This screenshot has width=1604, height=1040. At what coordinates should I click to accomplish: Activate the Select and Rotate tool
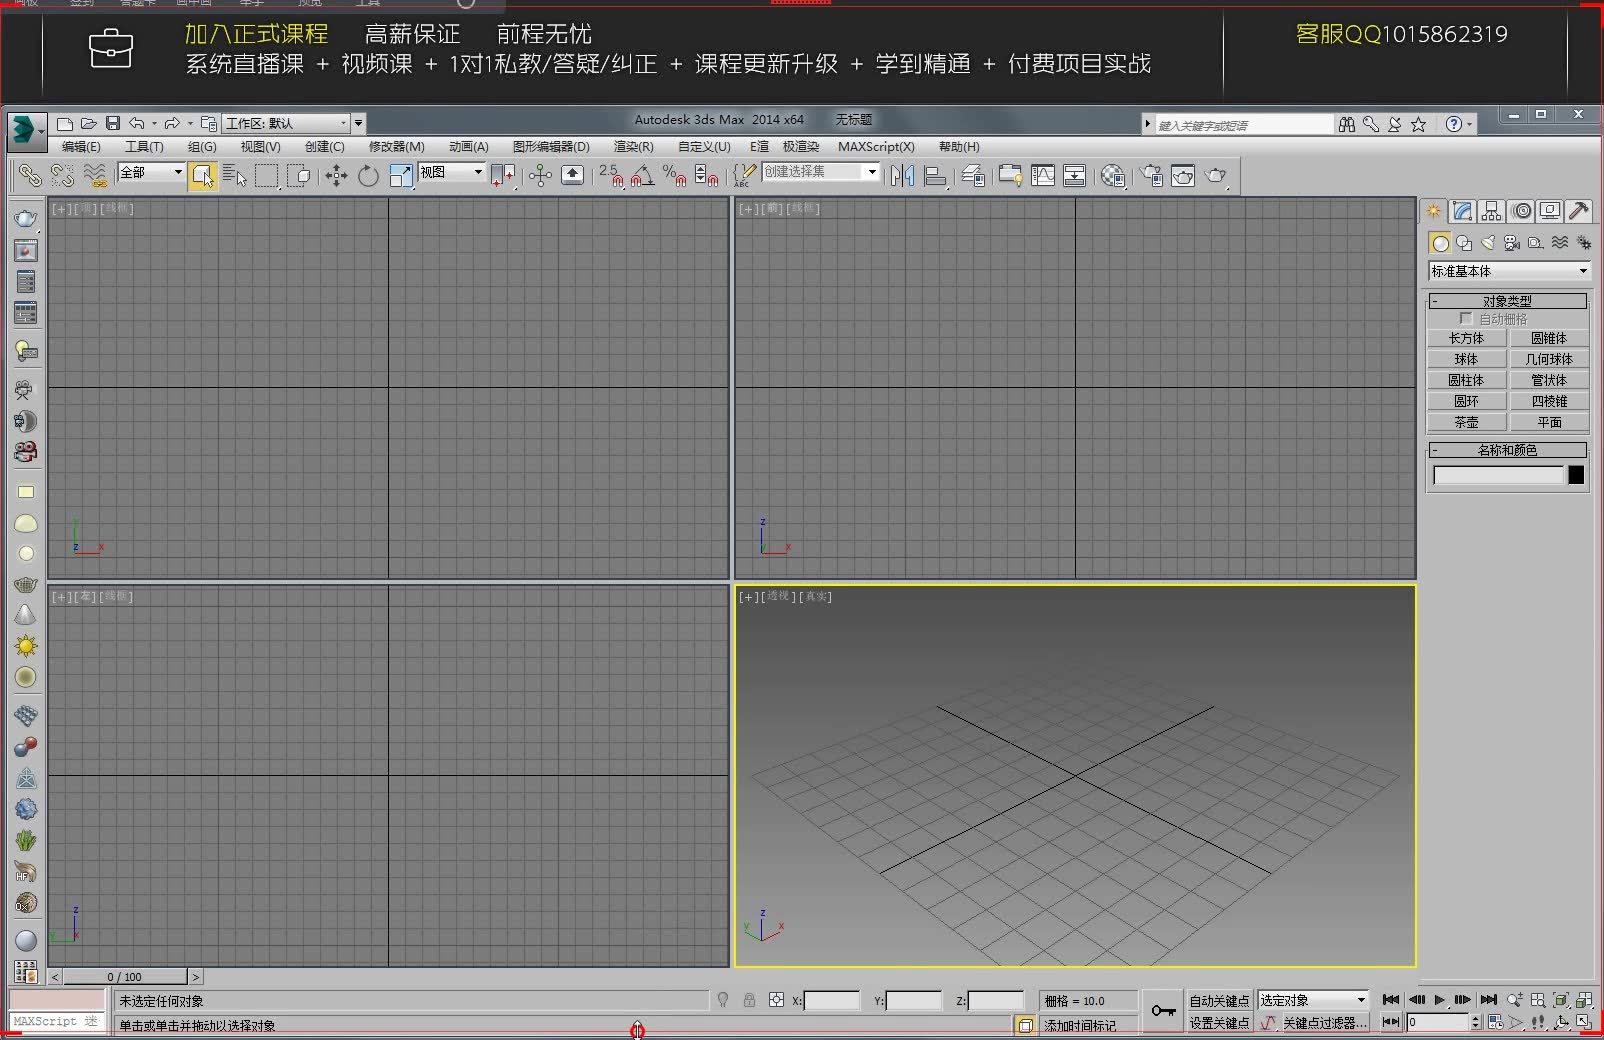368,175
